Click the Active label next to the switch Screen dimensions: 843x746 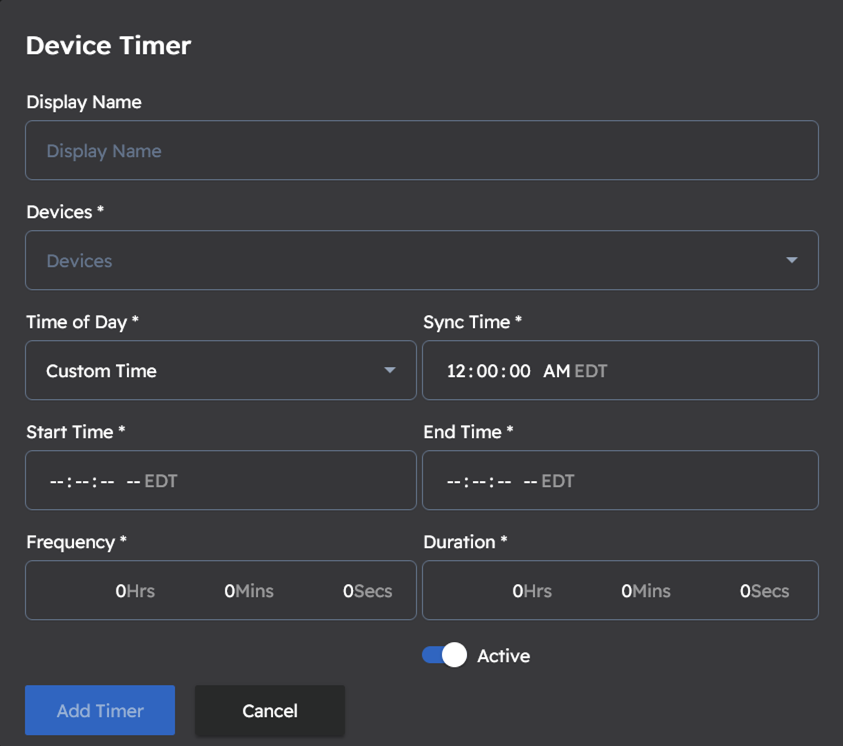click(503, 655)
